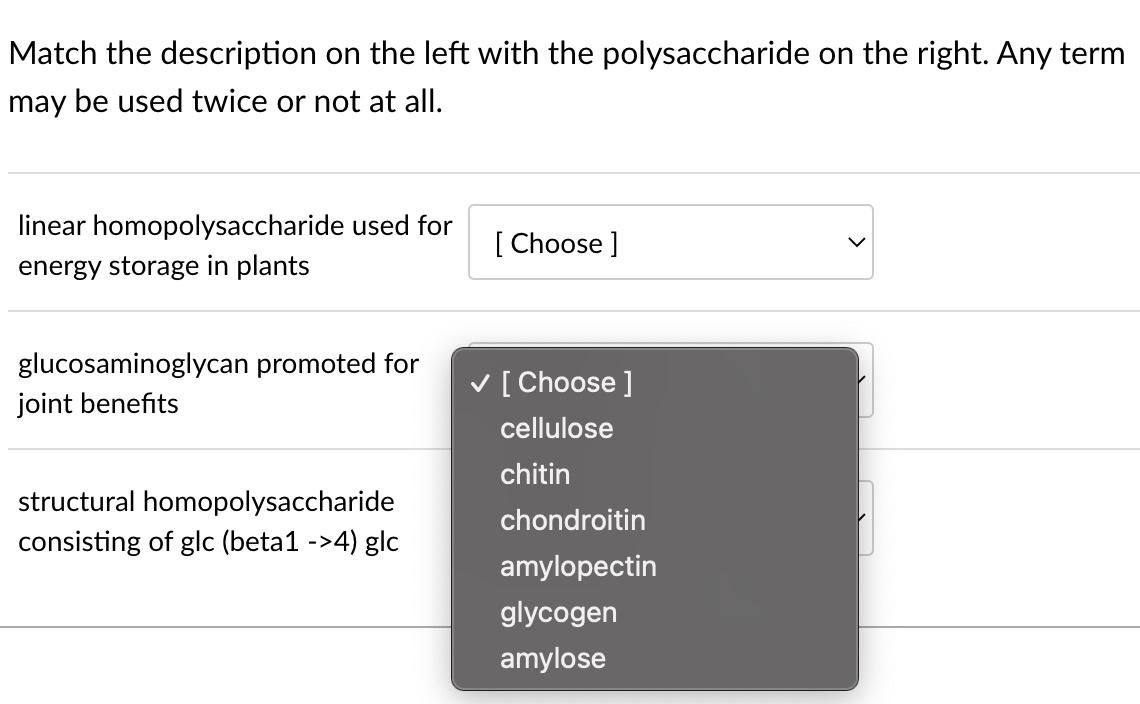
Task: Pick "amylose" at the bottom of the list
Action: point(553,658)
